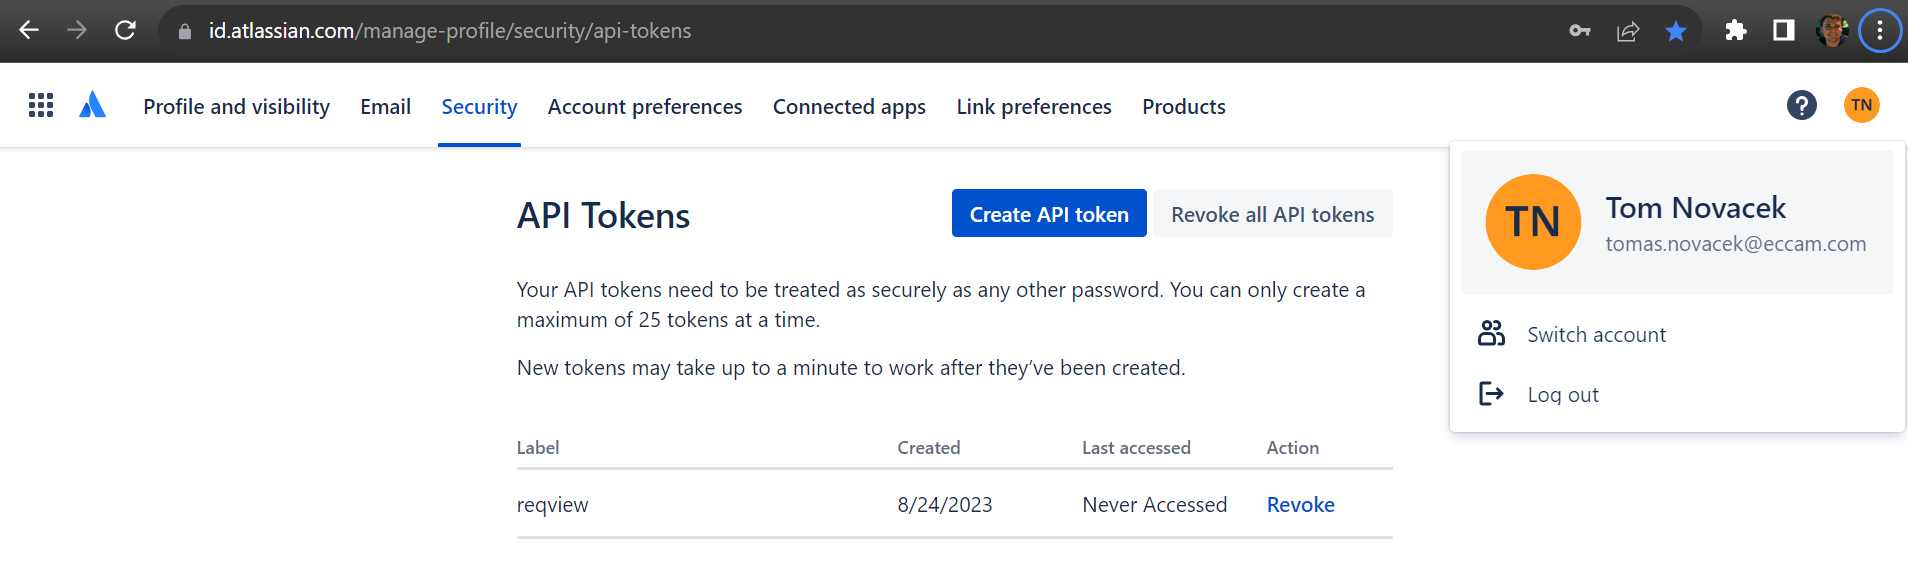Viewport: 1908px width, 574px height.
Task: Click the Last accessed column header
Action: point(1136,448)
